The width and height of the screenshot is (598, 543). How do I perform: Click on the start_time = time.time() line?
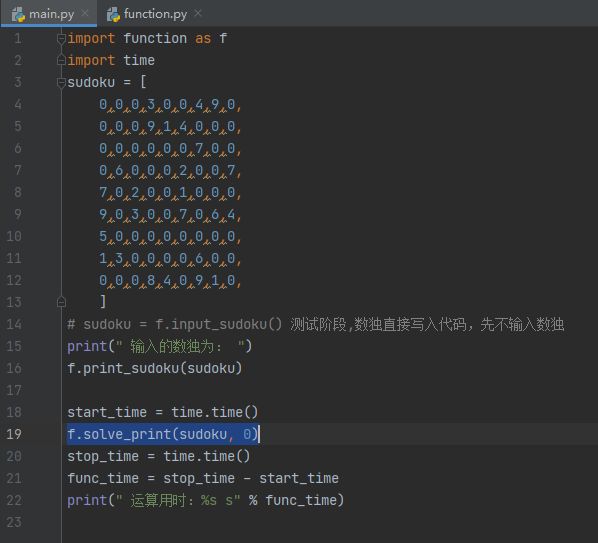click(162, 412)
